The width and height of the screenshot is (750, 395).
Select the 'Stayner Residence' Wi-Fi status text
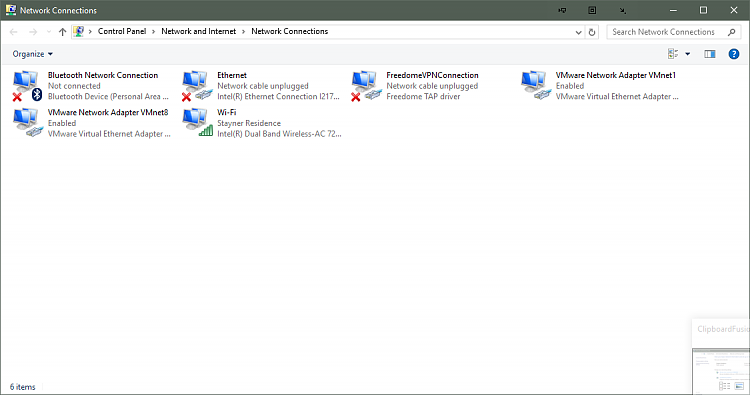click(x=249, y=123)
